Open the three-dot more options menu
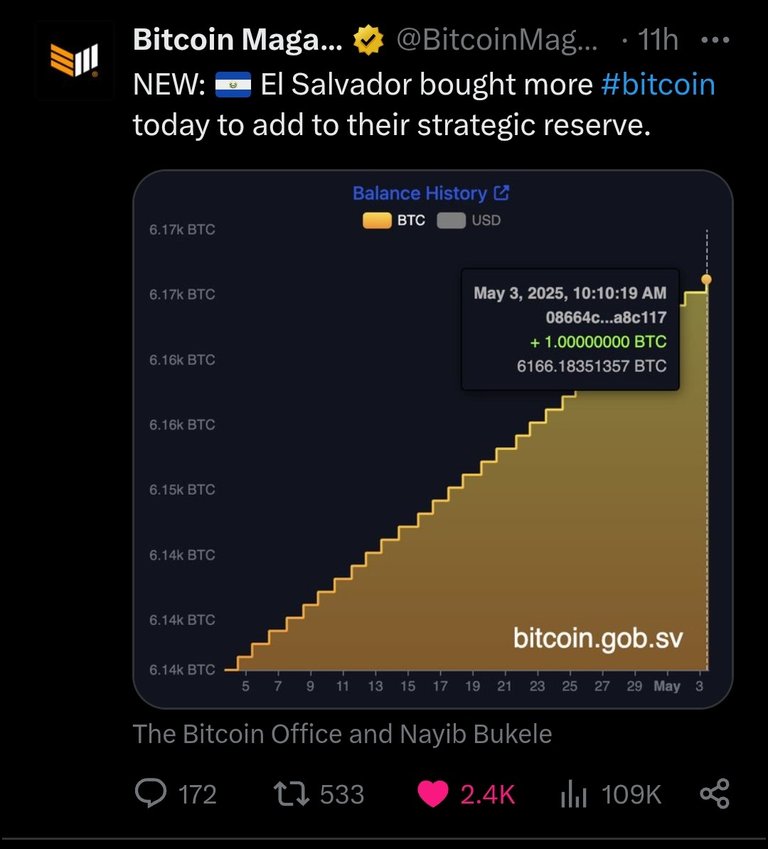Viewport: 768px width, 849px height. (715, 40)
